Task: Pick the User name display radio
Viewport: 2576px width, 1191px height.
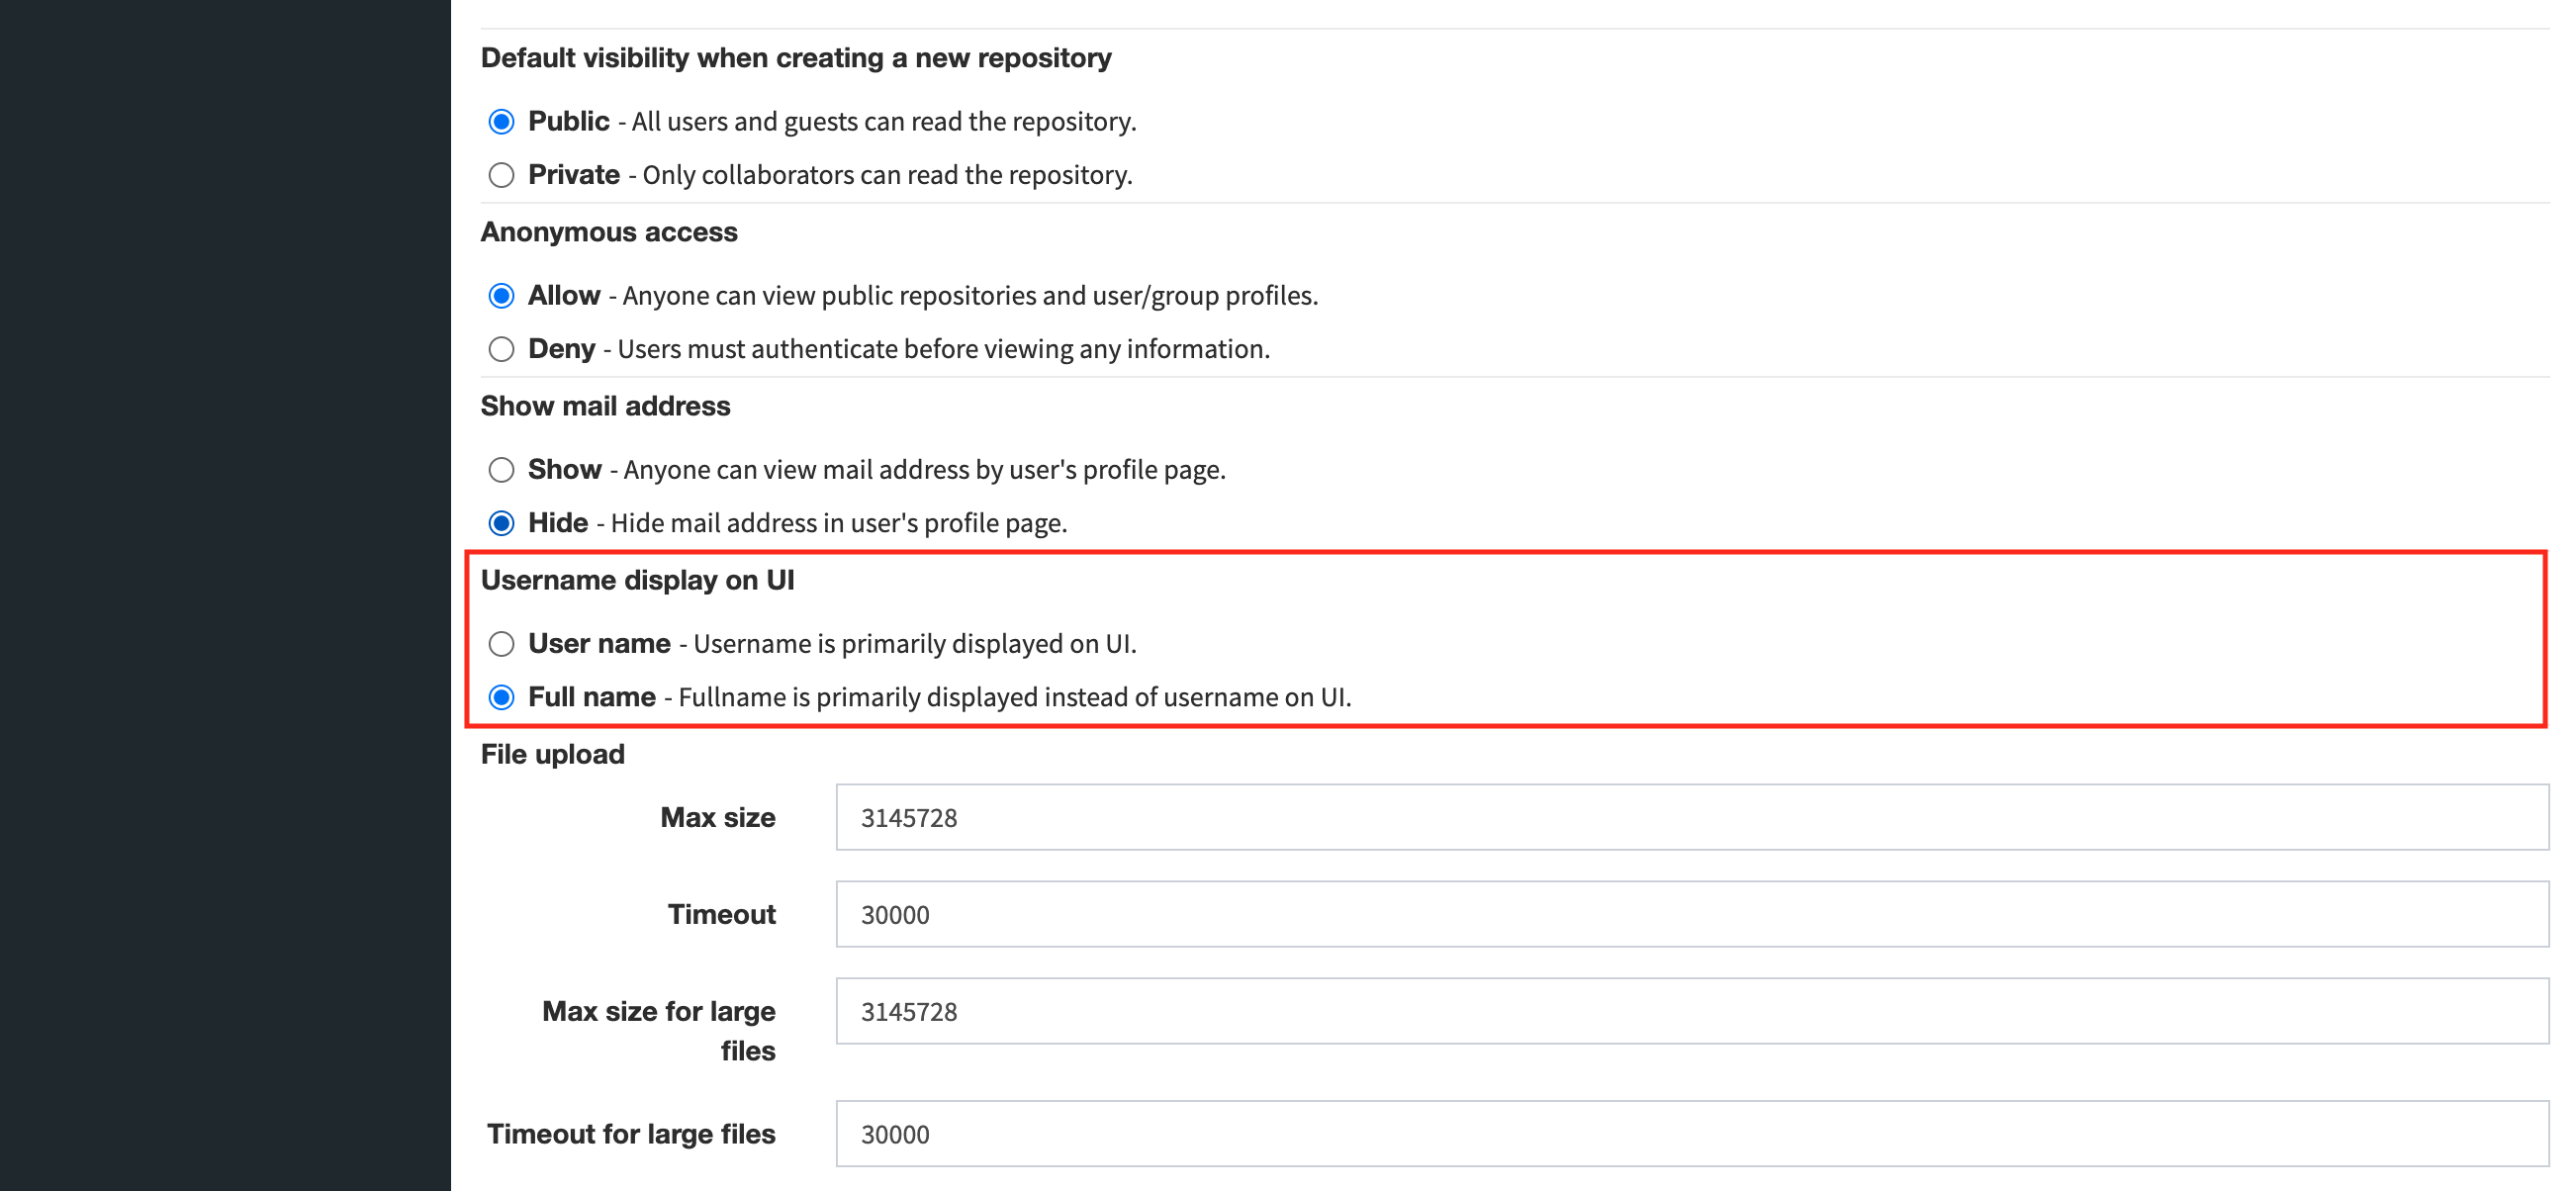Action: click(501, 644)
